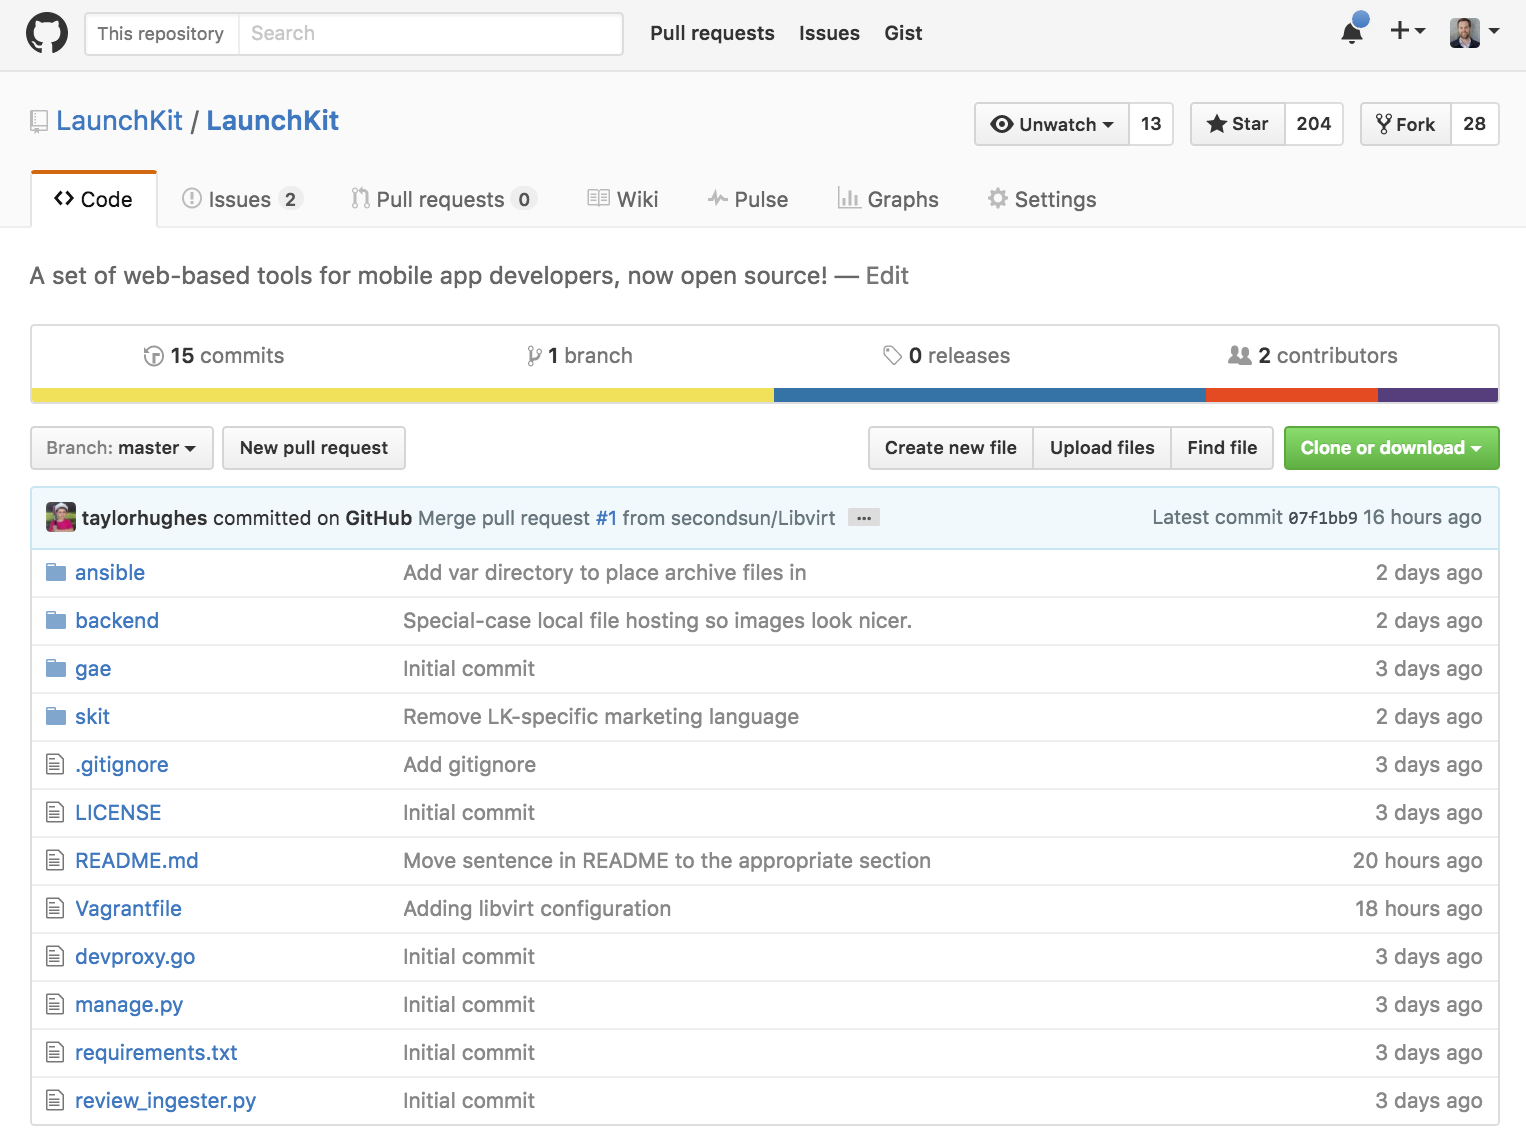
Task: View the 1 branch list
Action: (580, 356)
